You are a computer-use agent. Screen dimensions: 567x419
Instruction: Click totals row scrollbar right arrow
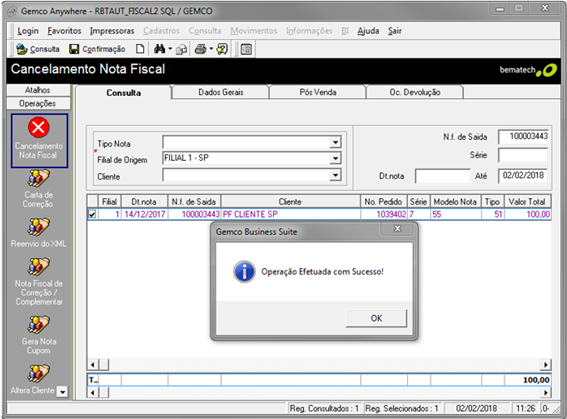coord(545,392)
